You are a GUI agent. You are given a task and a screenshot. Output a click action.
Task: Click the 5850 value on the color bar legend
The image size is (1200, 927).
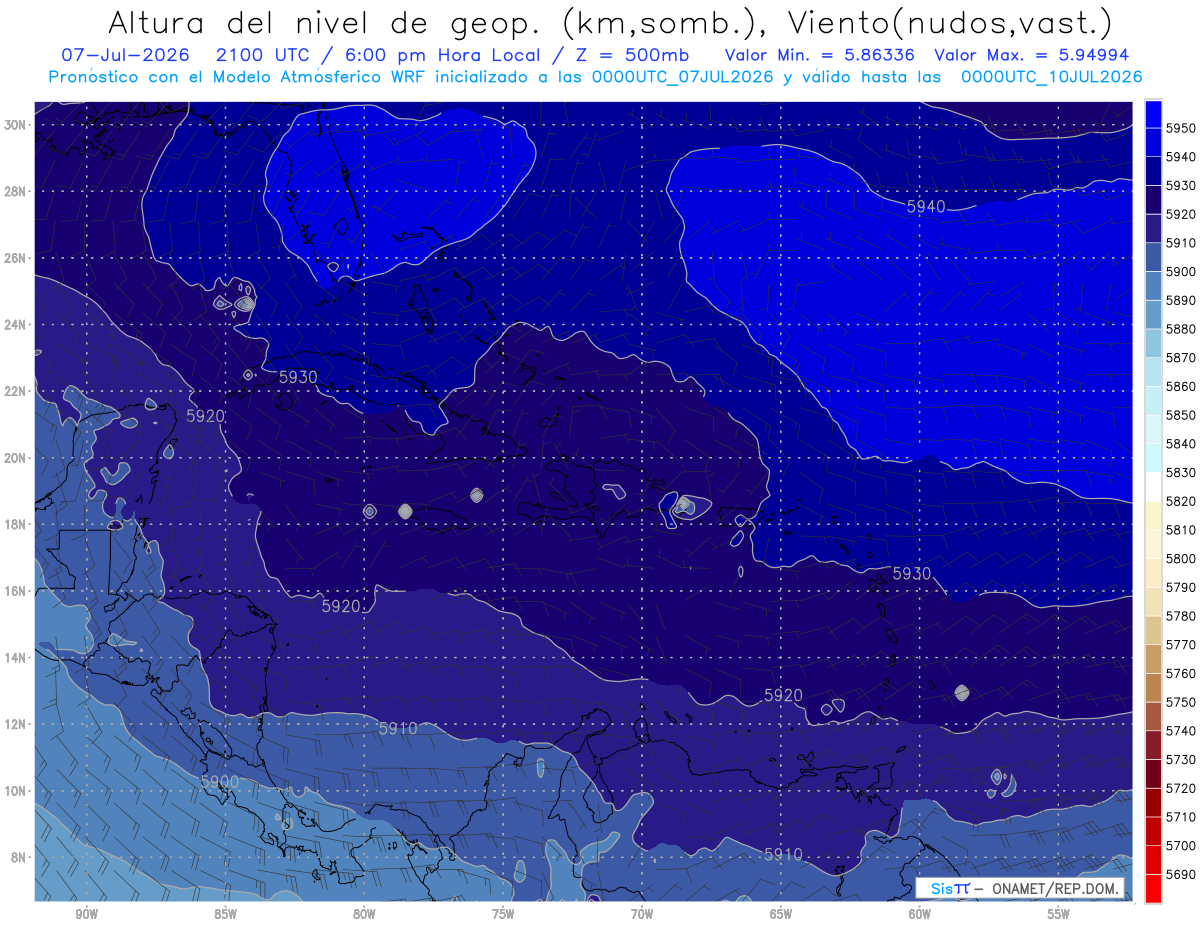pos(1181,415)
